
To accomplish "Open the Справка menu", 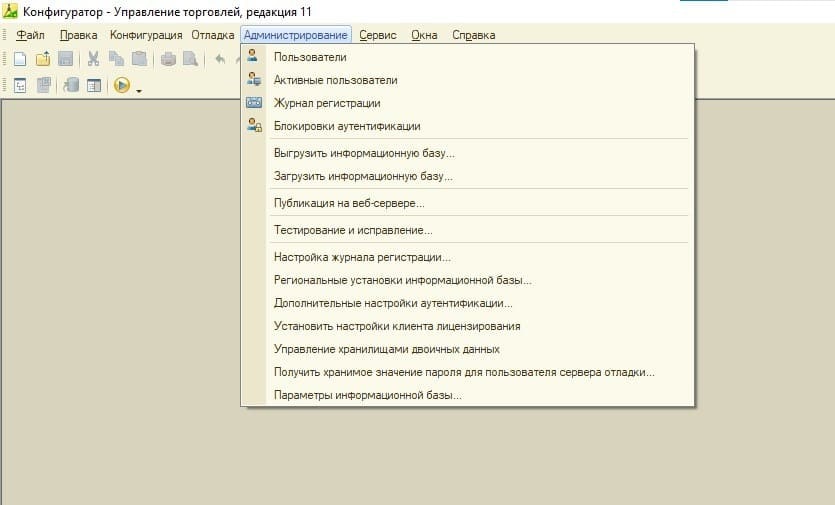I will click(473, 35).
